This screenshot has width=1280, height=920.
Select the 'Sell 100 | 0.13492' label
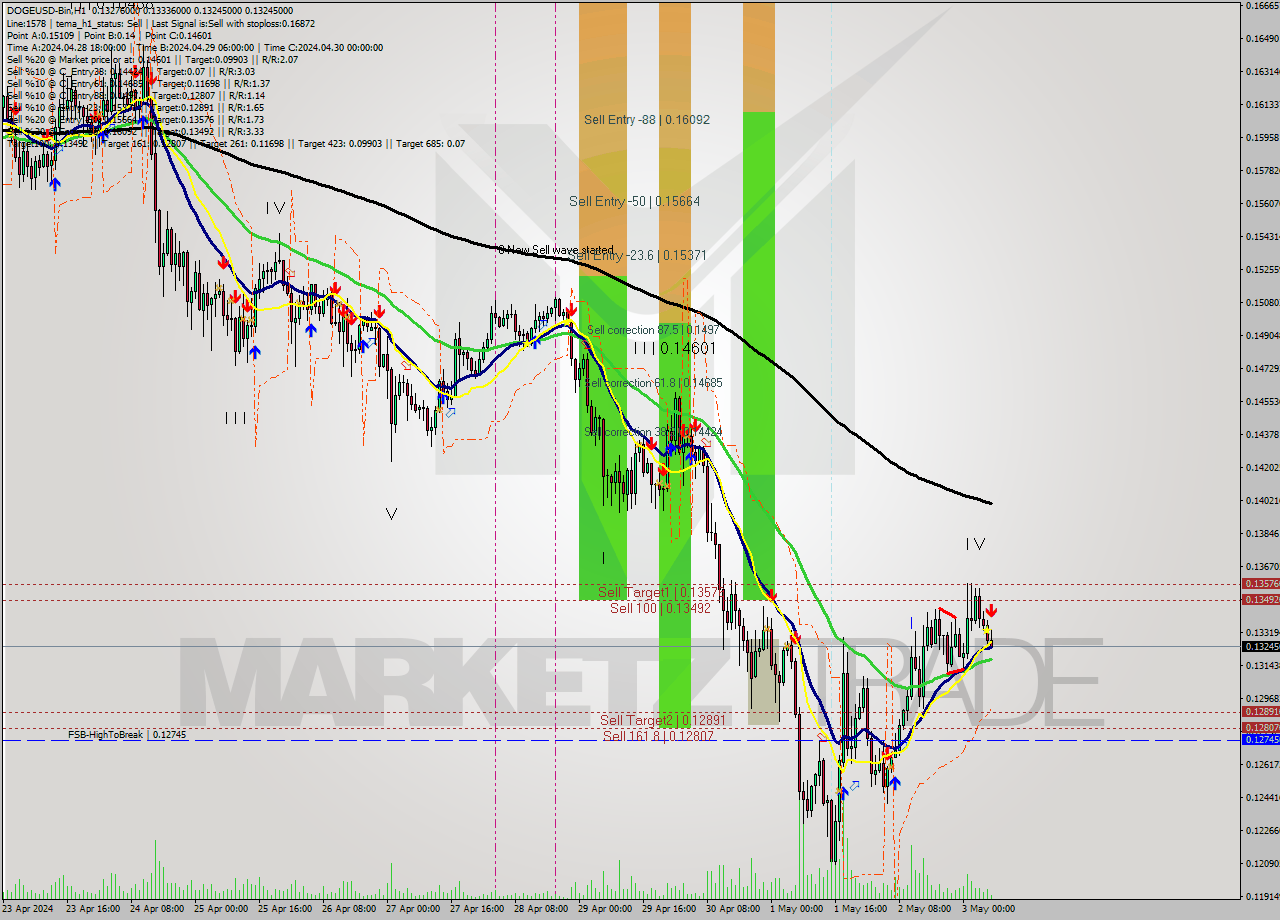point(660,607)
